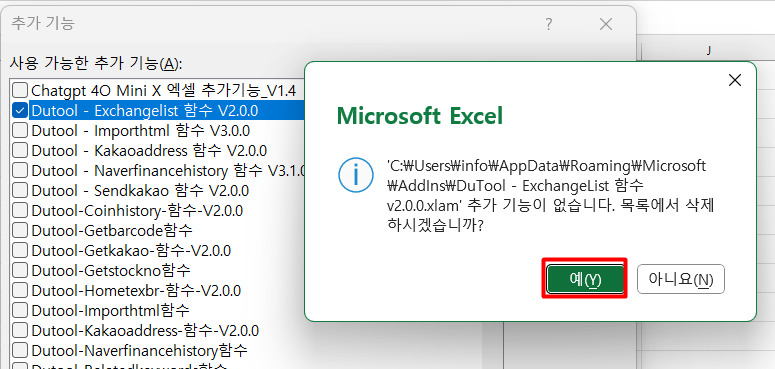Select Dutool-Getbarcode함수 list entry
Screen dimensions: 775x369
click(112, 230)
